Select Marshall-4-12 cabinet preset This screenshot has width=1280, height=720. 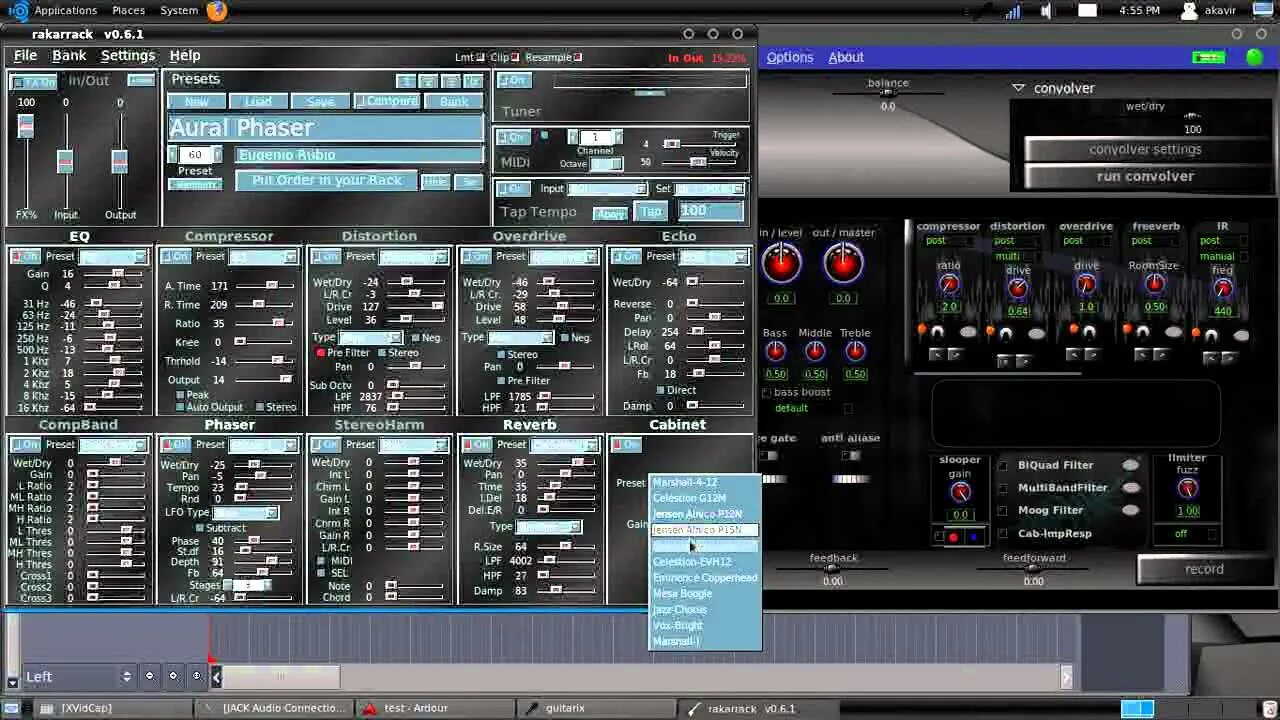click(x=704, y=482)
